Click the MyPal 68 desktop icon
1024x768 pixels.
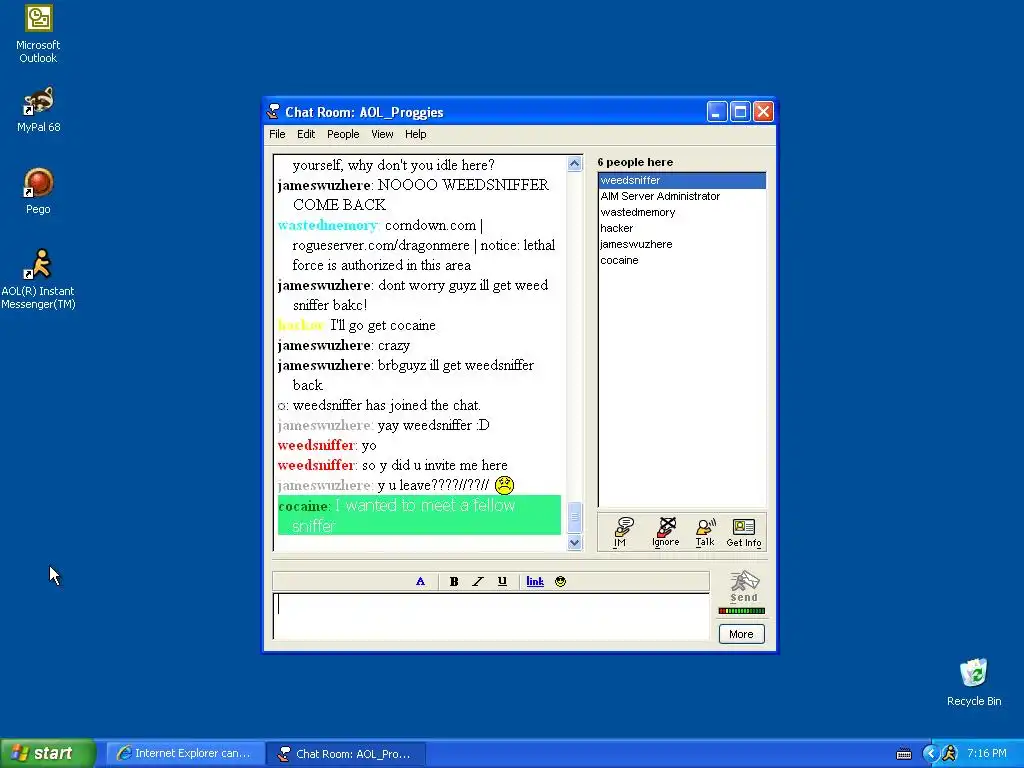click(x=38, y=109)
